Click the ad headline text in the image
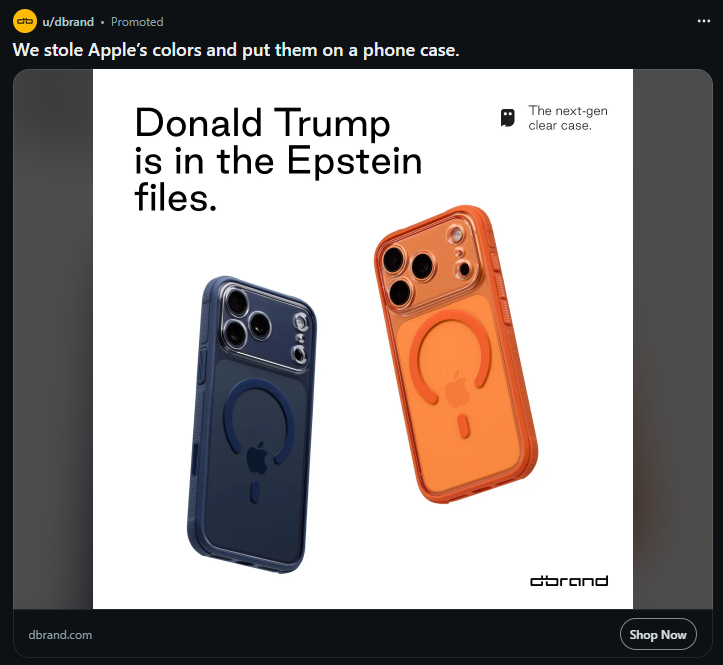The image size is (723, 665). pos(277,160)
